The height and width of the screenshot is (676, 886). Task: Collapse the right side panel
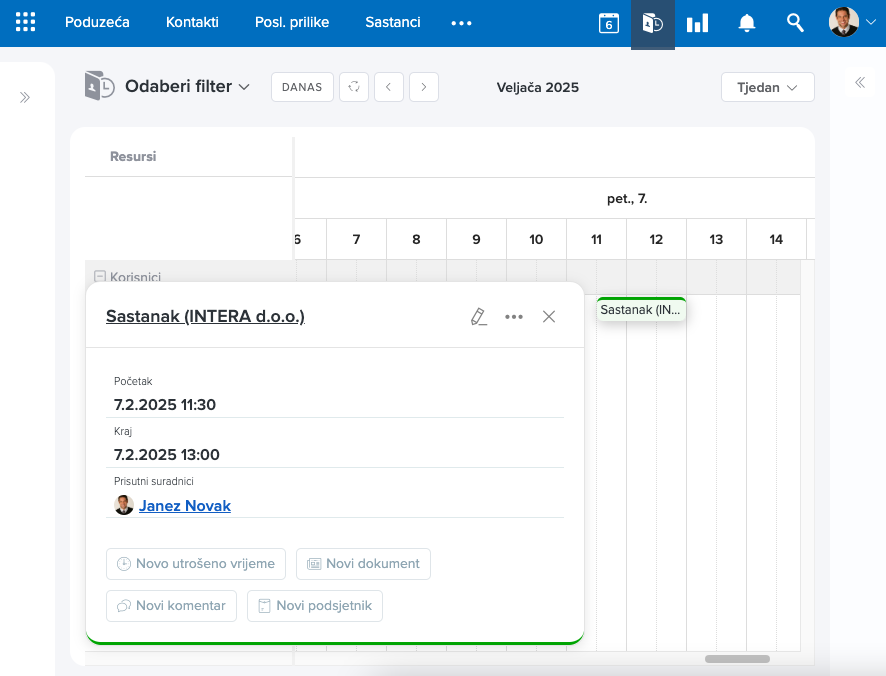pos(859,83)
